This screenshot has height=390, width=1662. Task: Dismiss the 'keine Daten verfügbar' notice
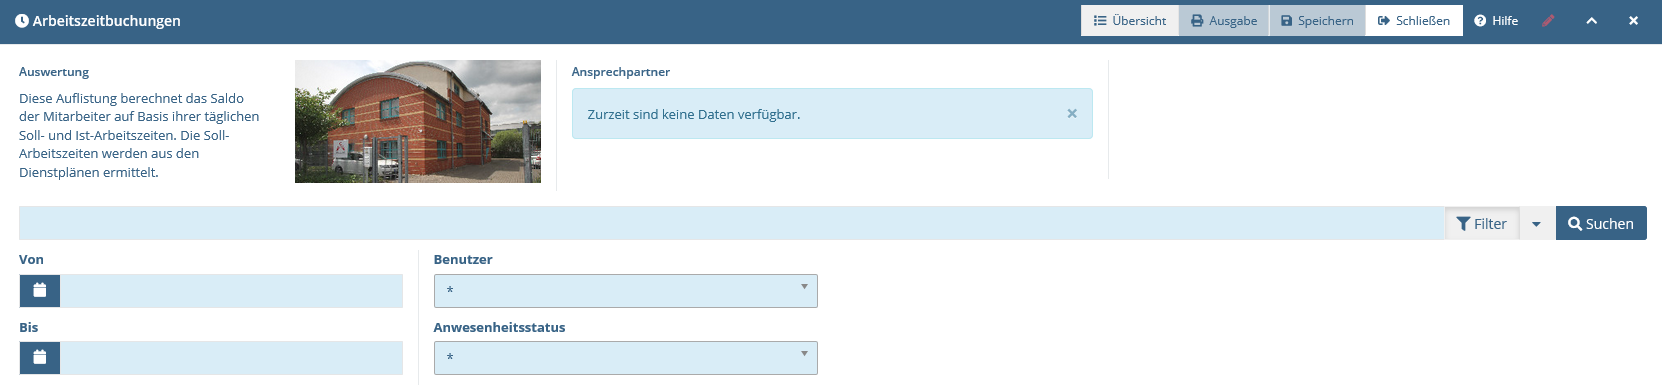pos(1072,114)
